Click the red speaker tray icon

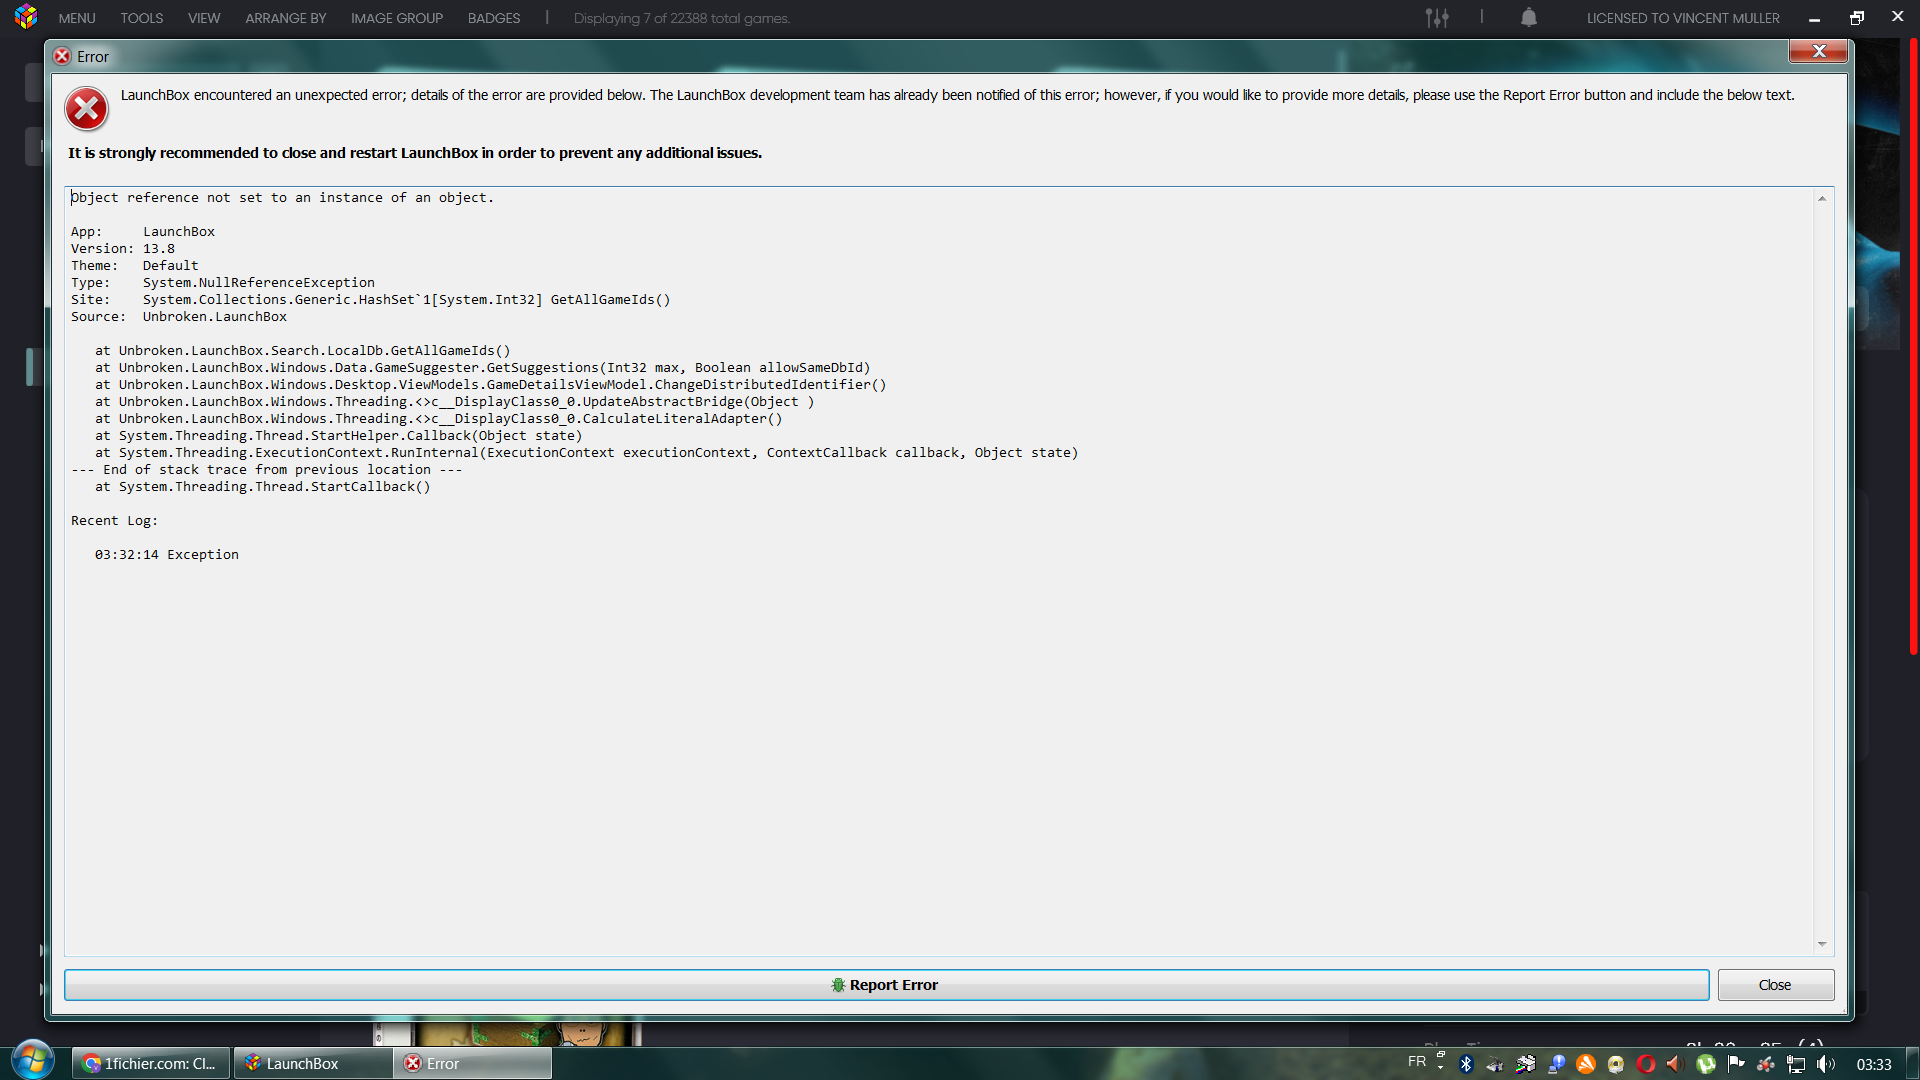1676,1064
